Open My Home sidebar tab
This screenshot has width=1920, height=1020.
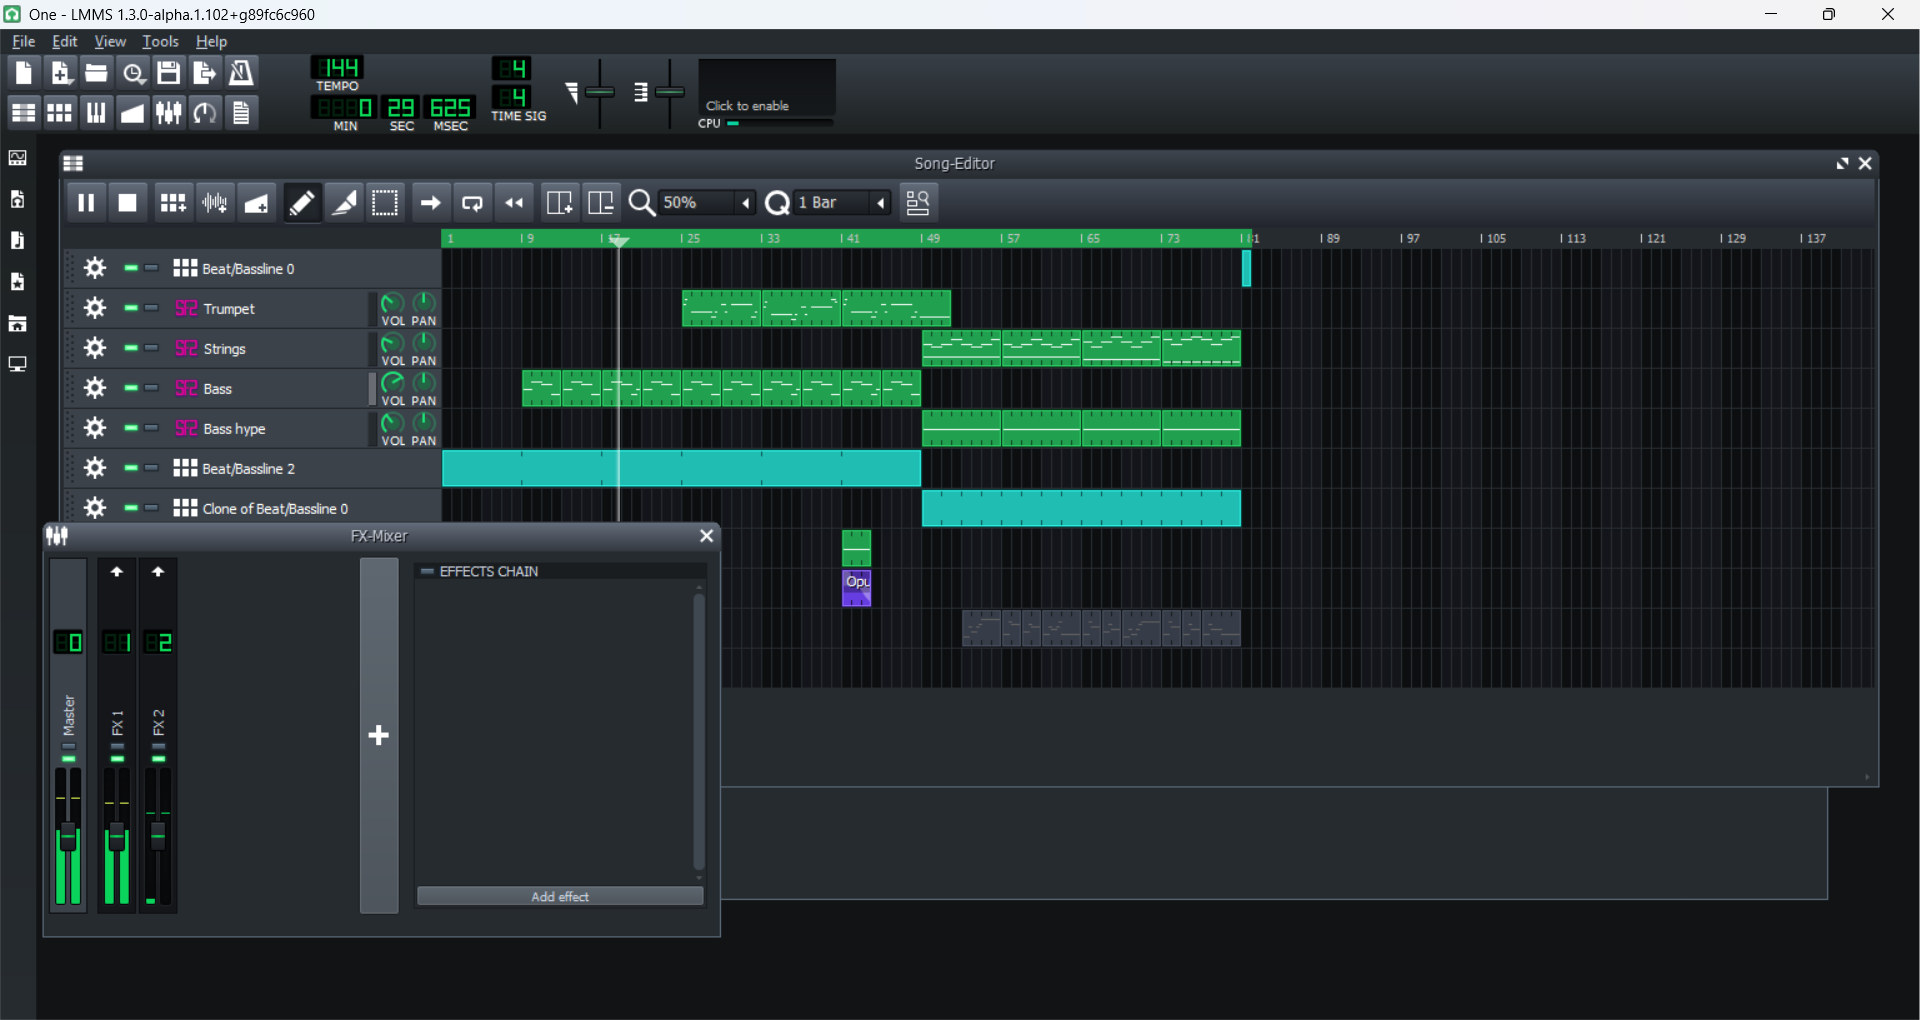coord(18,323)
